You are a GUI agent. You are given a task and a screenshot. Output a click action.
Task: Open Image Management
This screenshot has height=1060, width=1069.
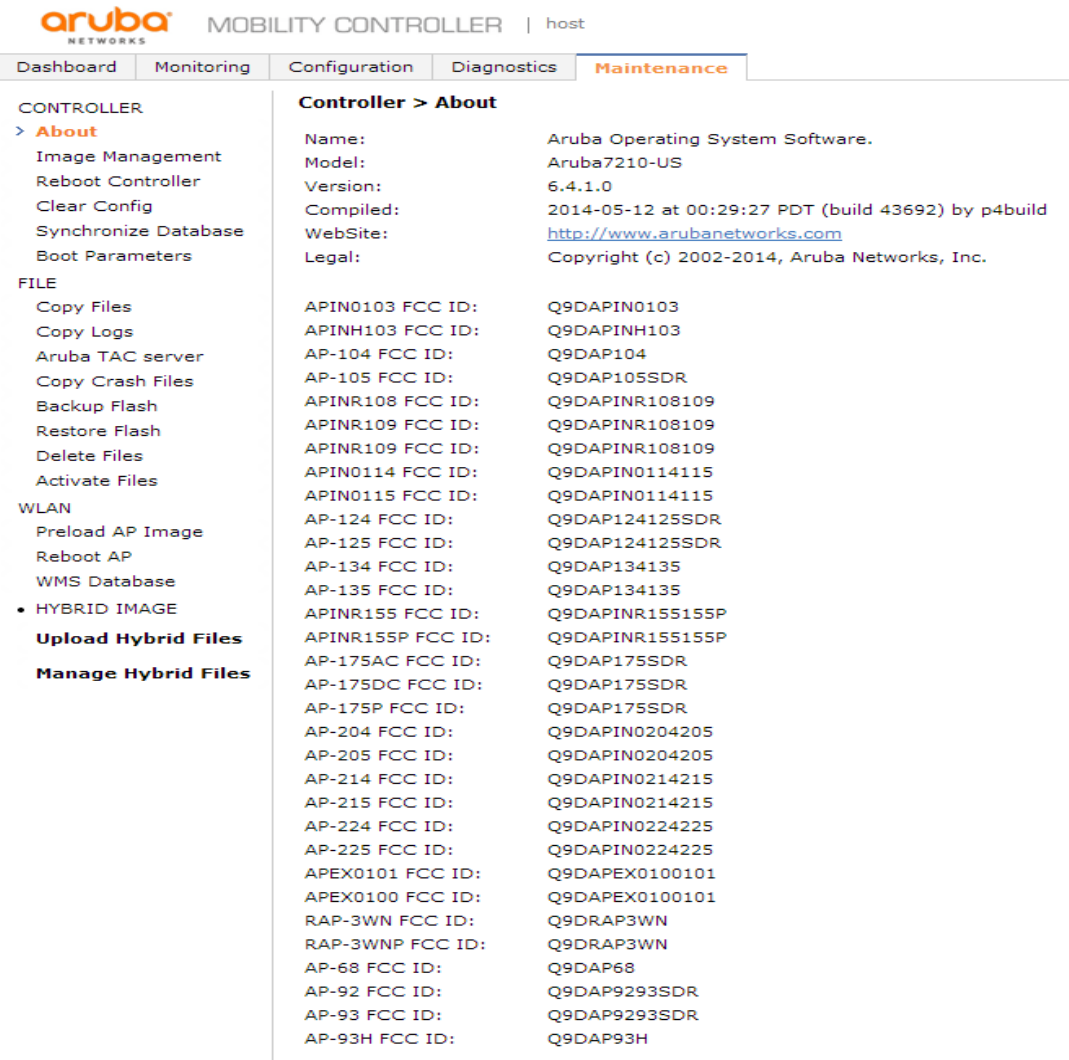[x=129, y=157]
